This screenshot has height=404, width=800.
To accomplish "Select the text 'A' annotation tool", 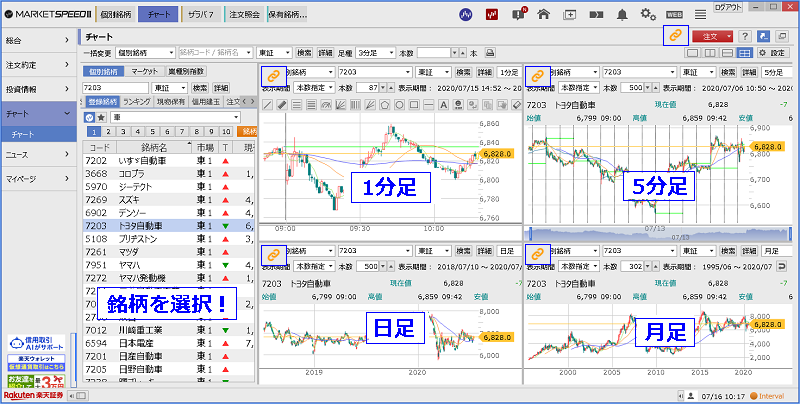I will [443, 105].
